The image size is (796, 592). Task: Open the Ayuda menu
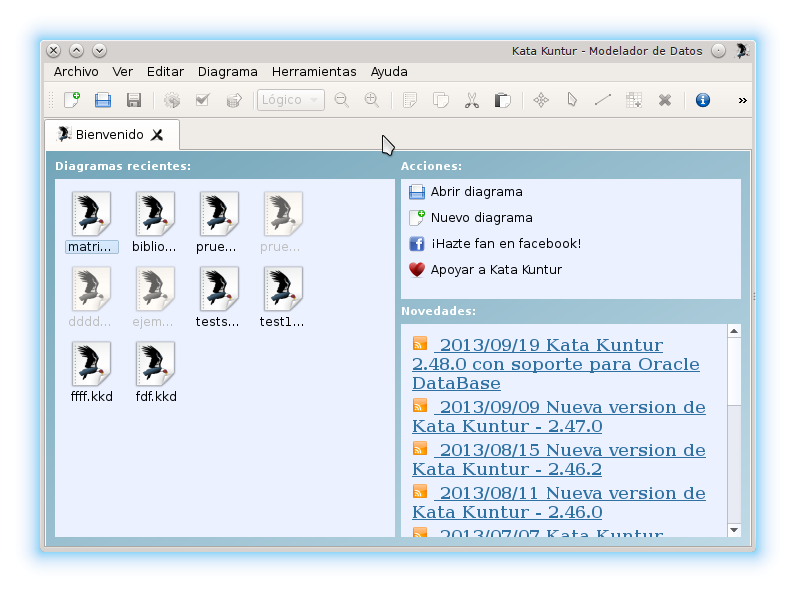(389, 72)
